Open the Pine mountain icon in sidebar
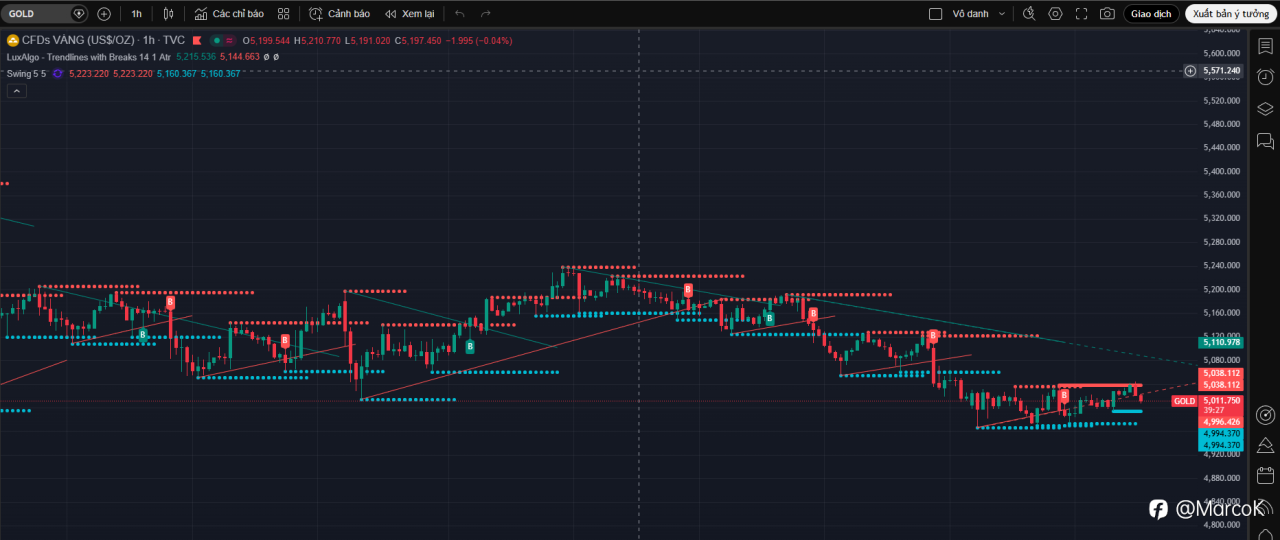 [1265, 445]
